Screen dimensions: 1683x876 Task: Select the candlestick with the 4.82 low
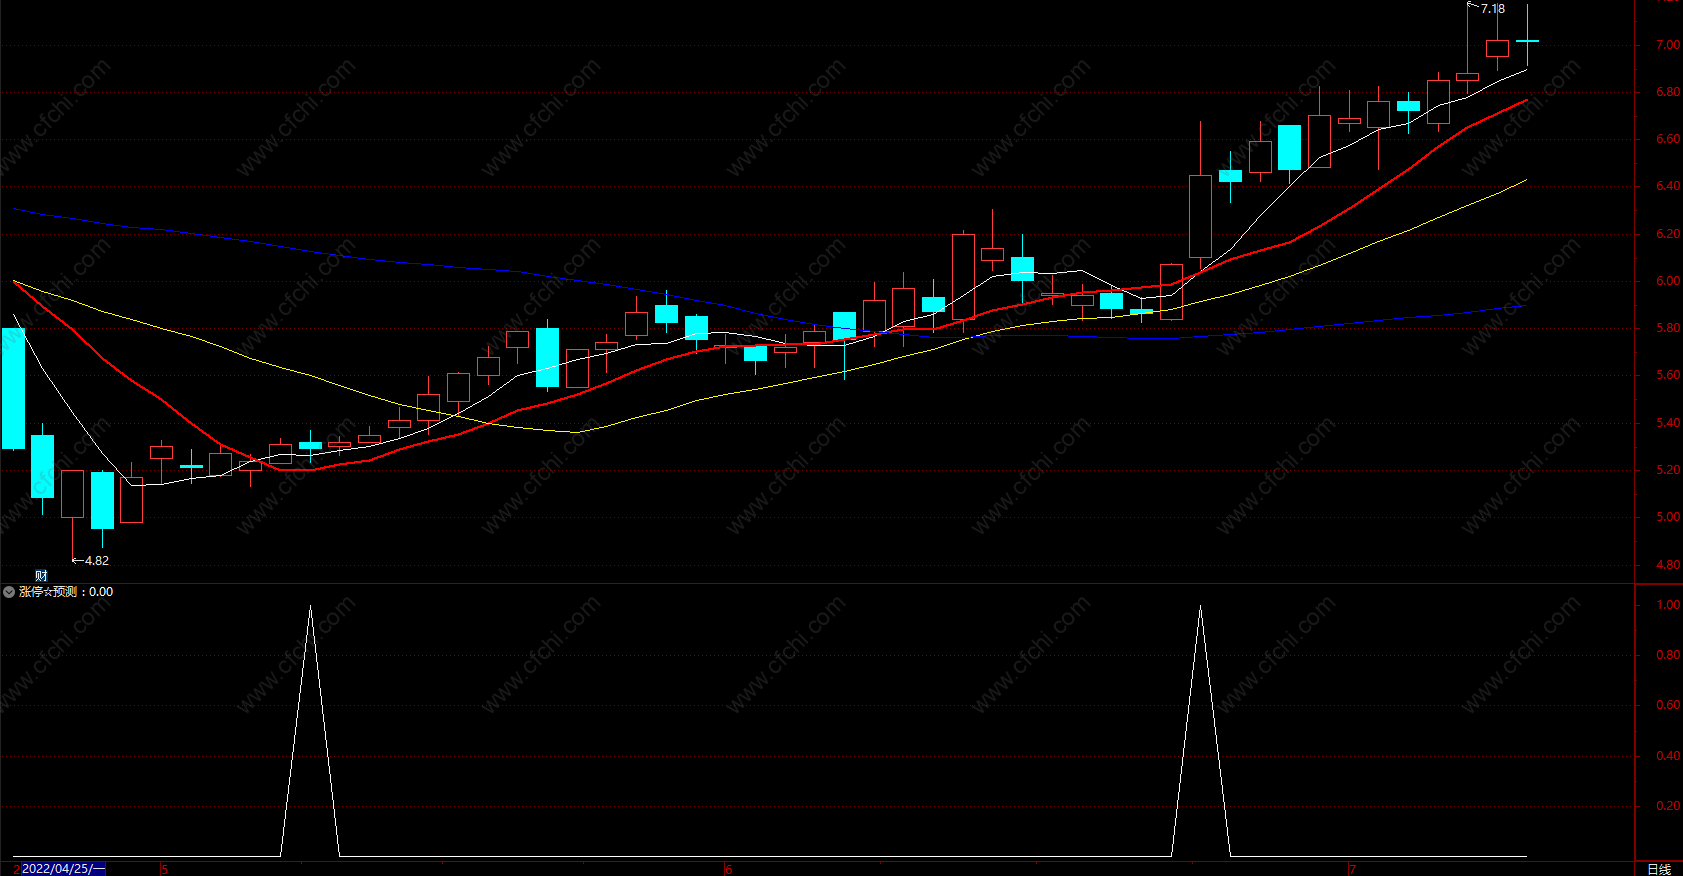(x=72, y=493)
